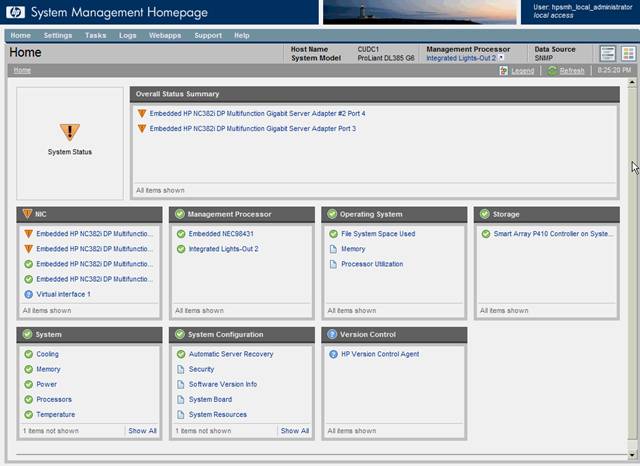Click the System Status warning icon
The image size is (640, 466).
point(69,132)
